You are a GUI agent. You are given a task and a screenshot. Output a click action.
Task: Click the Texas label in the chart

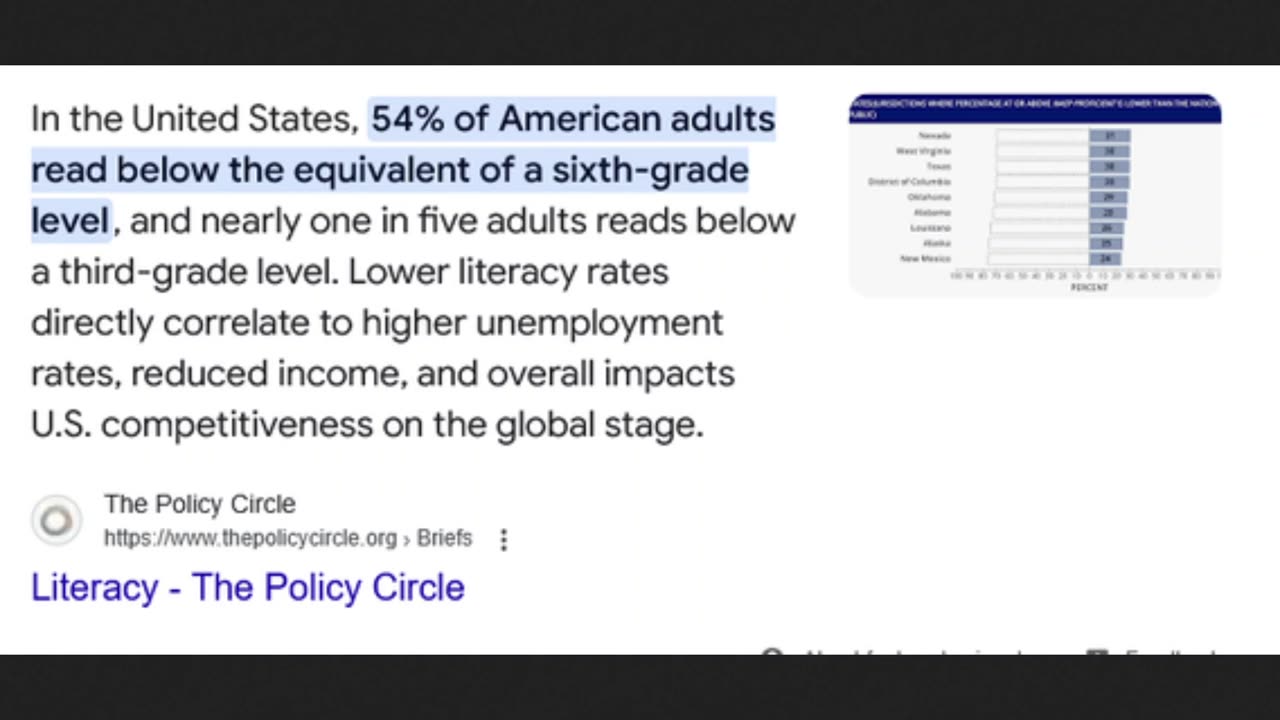coord(938,166)
